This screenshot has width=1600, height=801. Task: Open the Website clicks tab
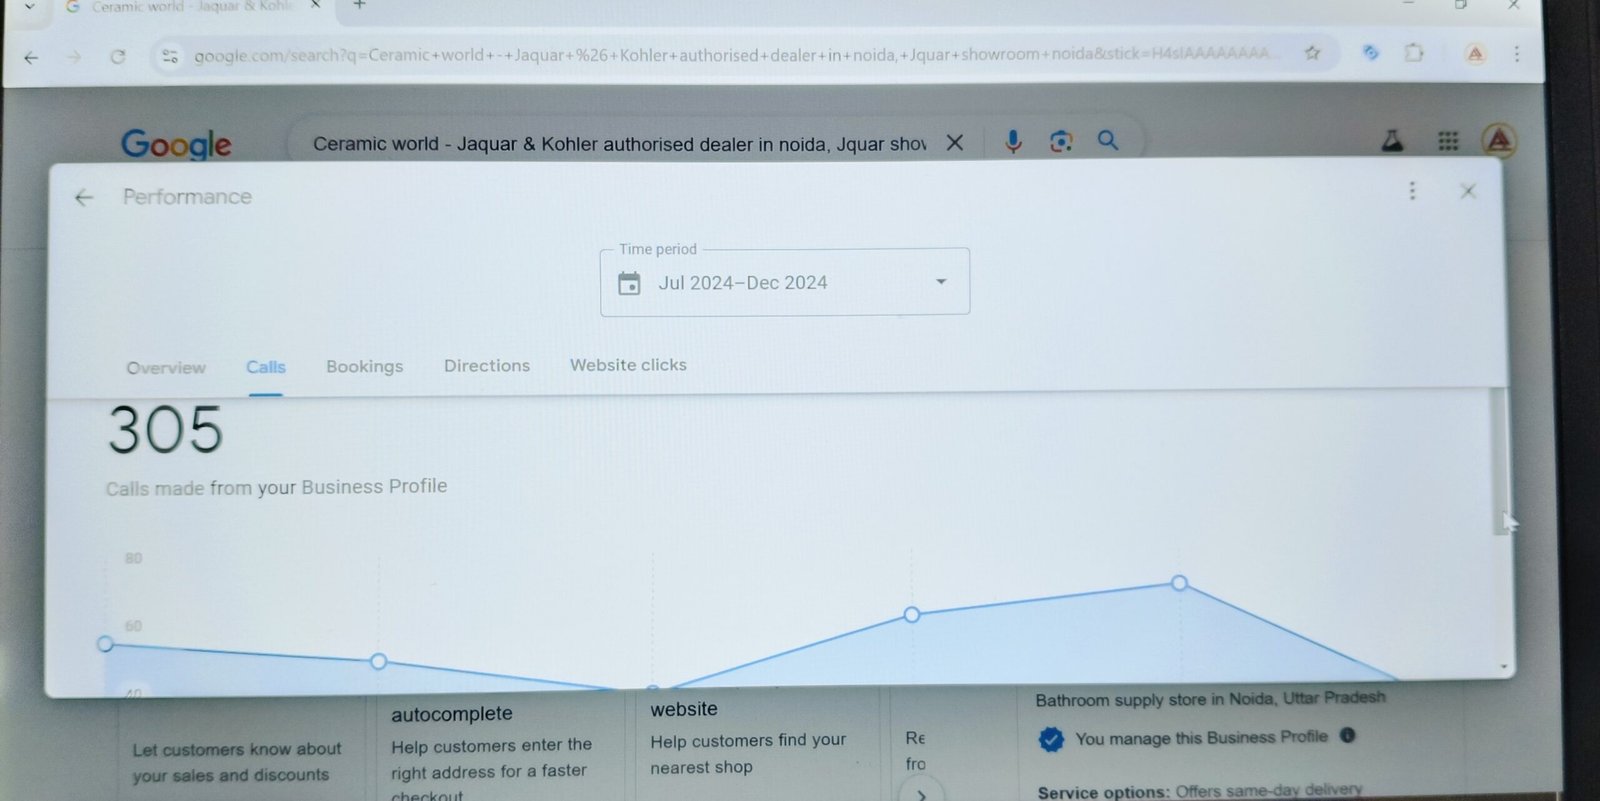pyautogui.click(x=628, y=365)
